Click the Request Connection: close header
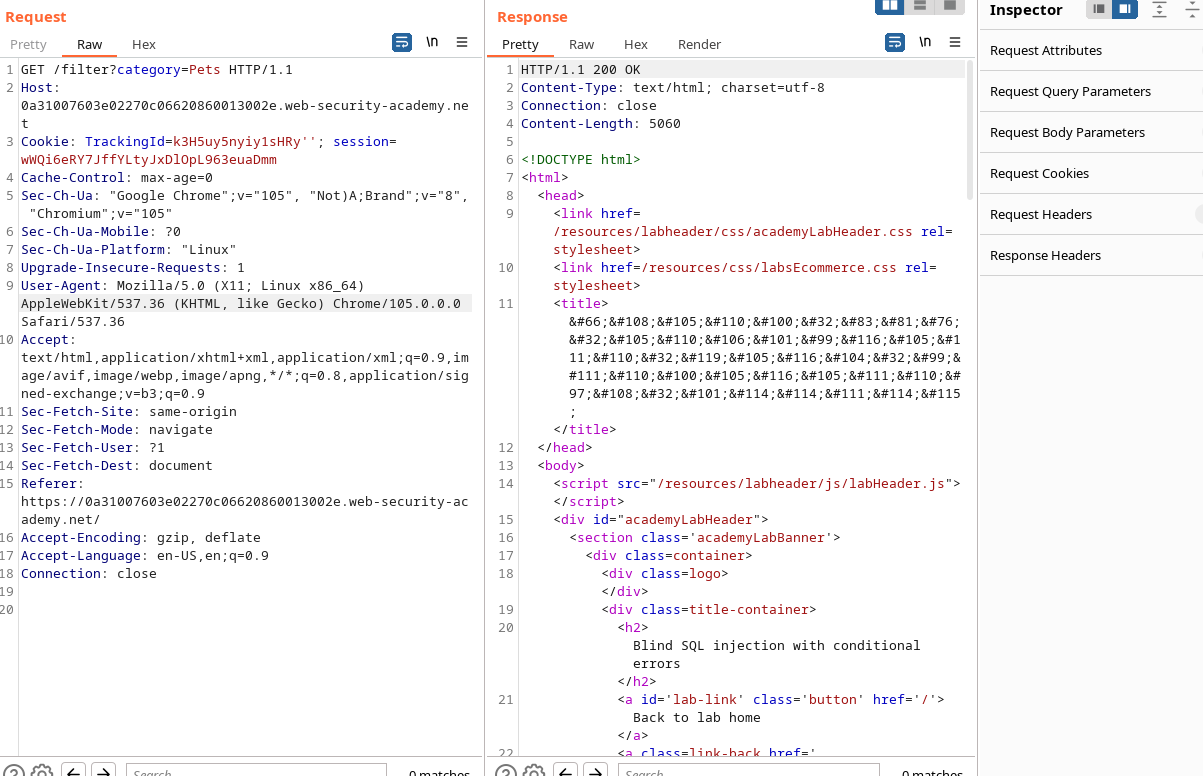Screen dimensions: 1203x776 (89, 574)
